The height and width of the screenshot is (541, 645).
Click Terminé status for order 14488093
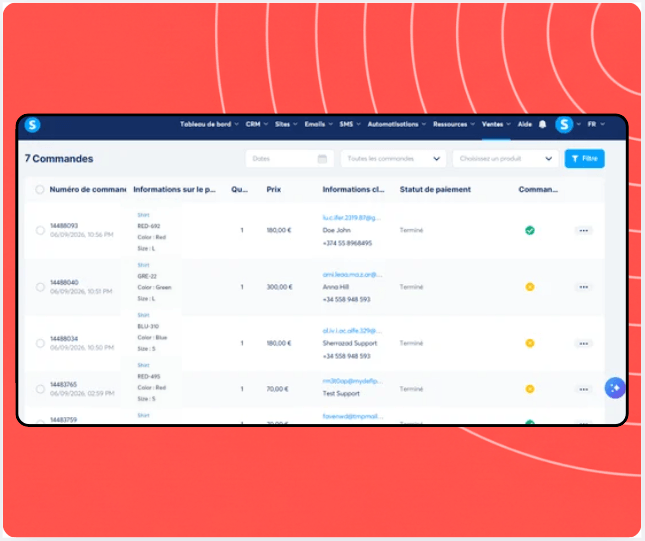pyautogui.click(x=411, y=230)
